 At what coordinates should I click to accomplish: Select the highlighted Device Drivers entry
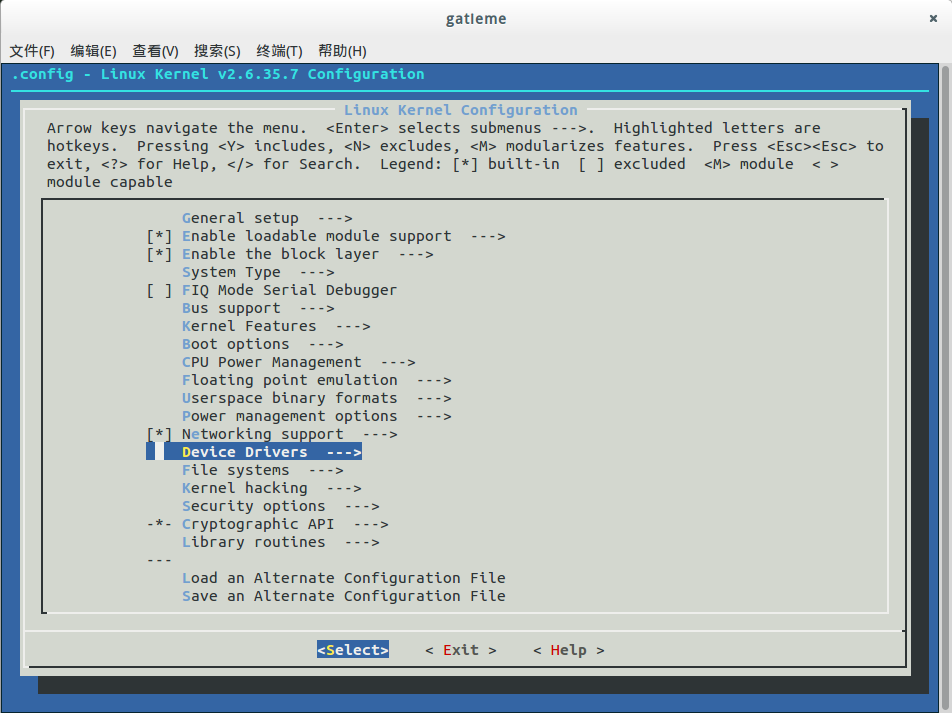click(254, 452)
